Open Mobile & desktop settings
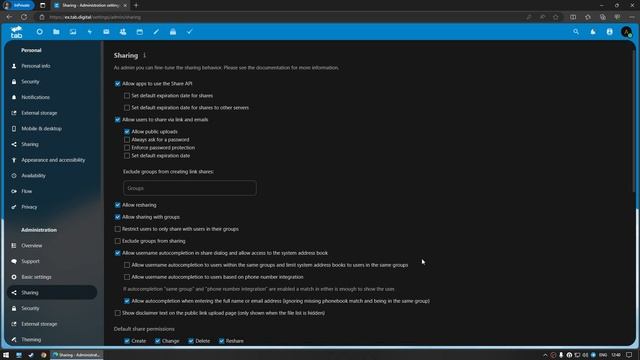The height and width of the screenshot is (360, 640). (x=52, y=129)
